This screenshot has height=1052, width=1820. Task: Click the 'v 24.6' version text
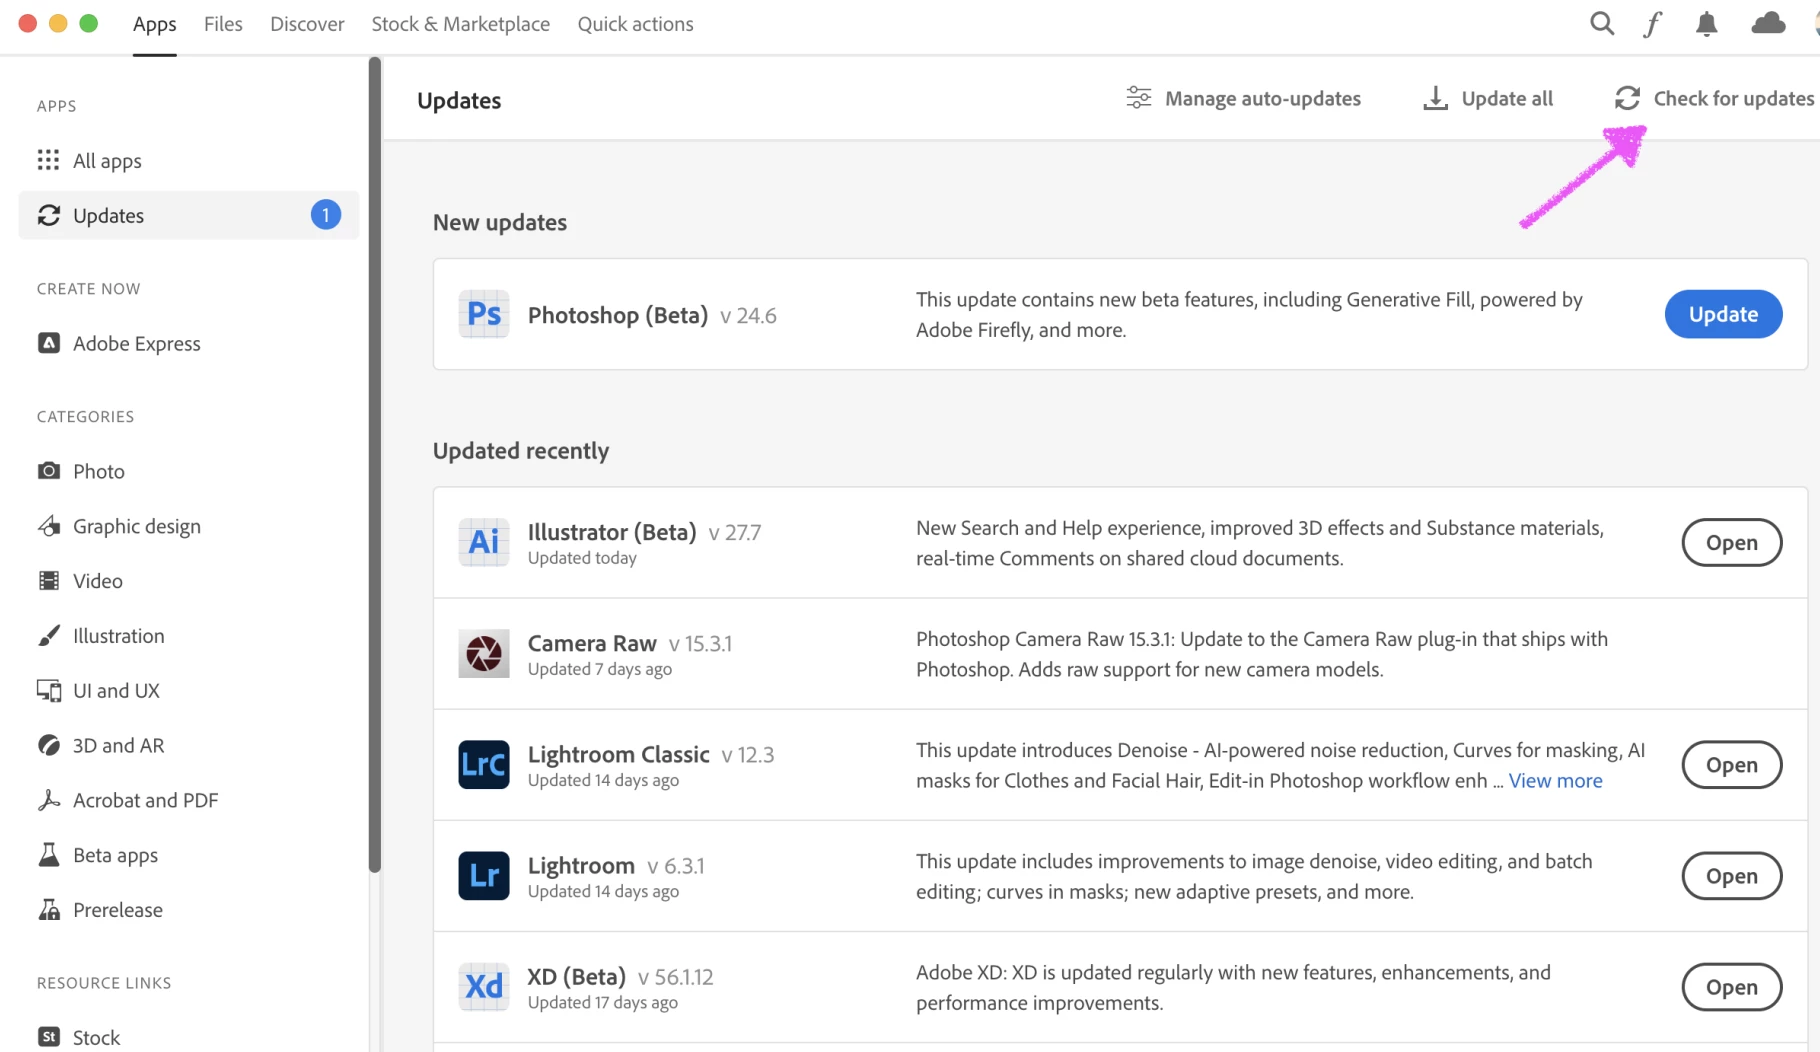click(x=748, y=316)
